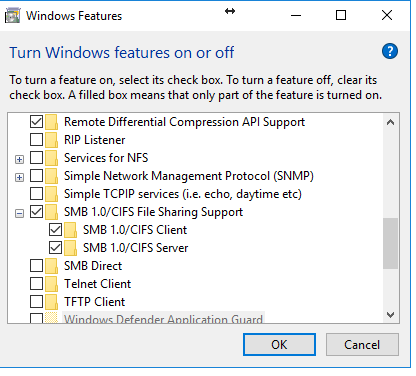Click the OK button
The height and width of the screenshot is (376, 416).
(279, 344)
